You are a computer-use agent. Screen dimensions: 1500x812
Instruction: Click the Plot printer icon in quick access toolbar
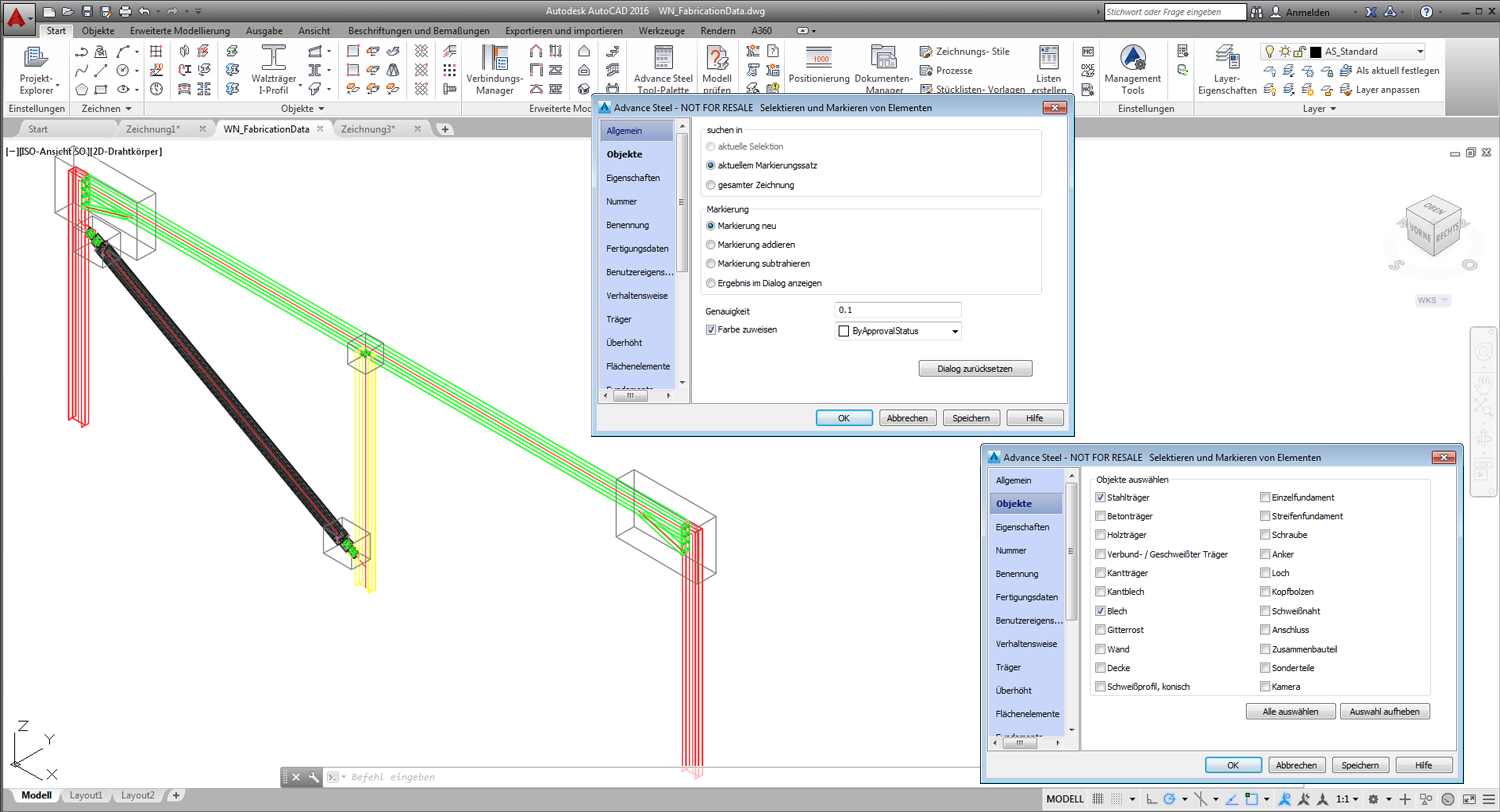click(x=125, y=11)
